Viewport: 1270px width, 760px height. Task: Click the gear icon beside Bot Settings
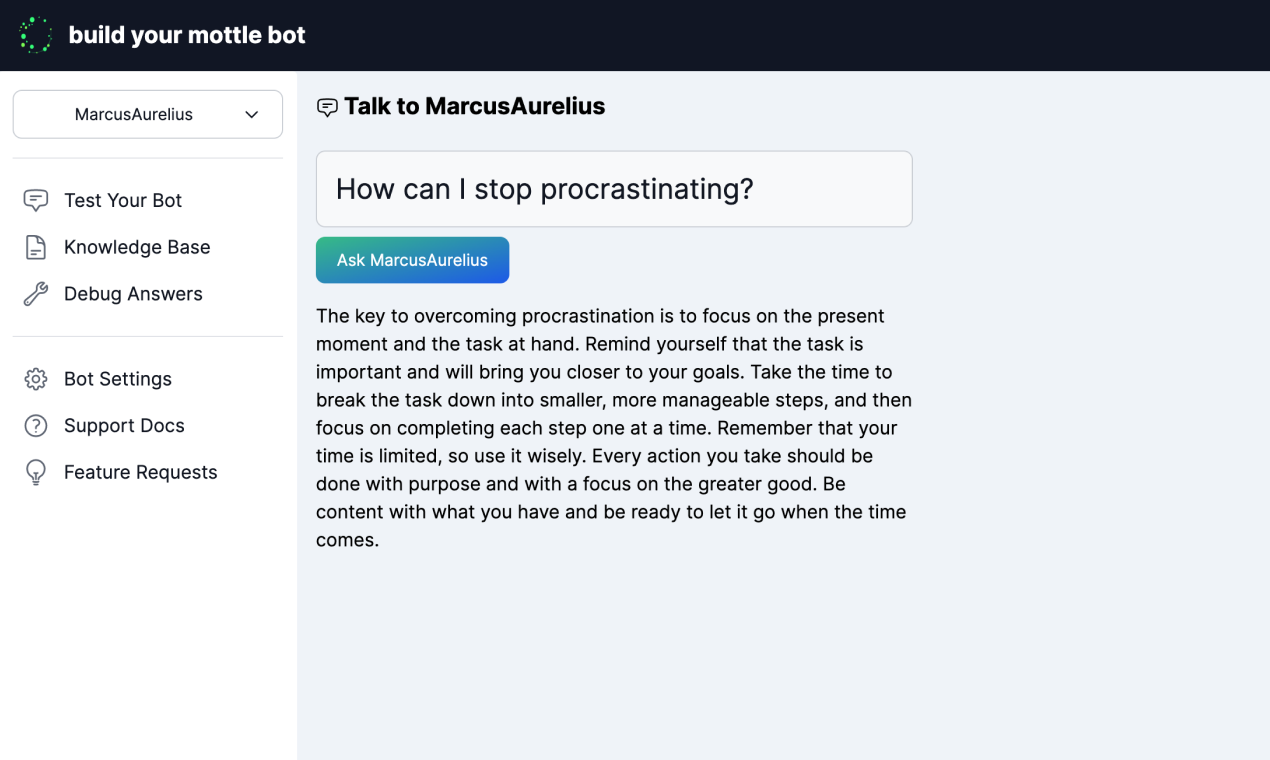[x=36, y=379]
